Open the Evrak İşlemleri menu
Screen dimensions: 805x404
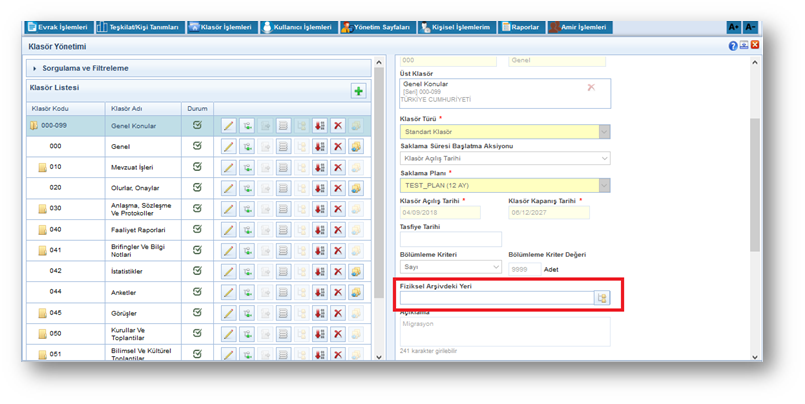[58, 27]
